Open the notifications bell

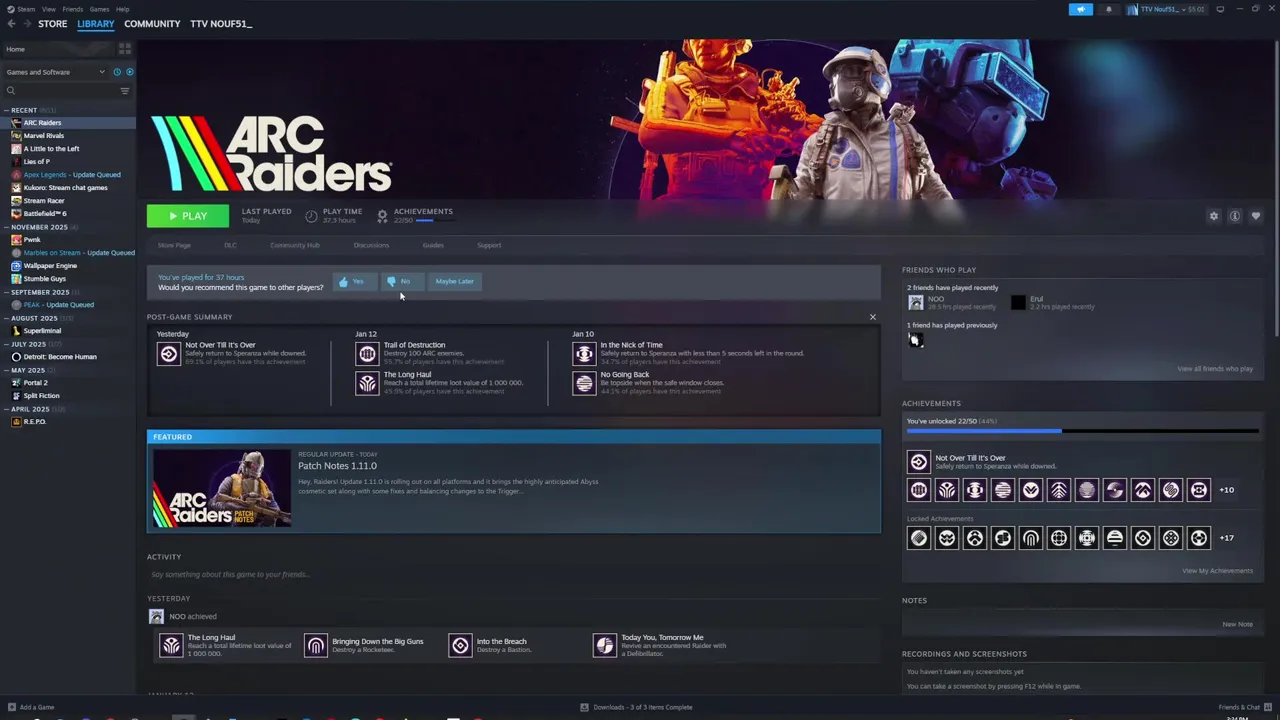[1108, 9]
